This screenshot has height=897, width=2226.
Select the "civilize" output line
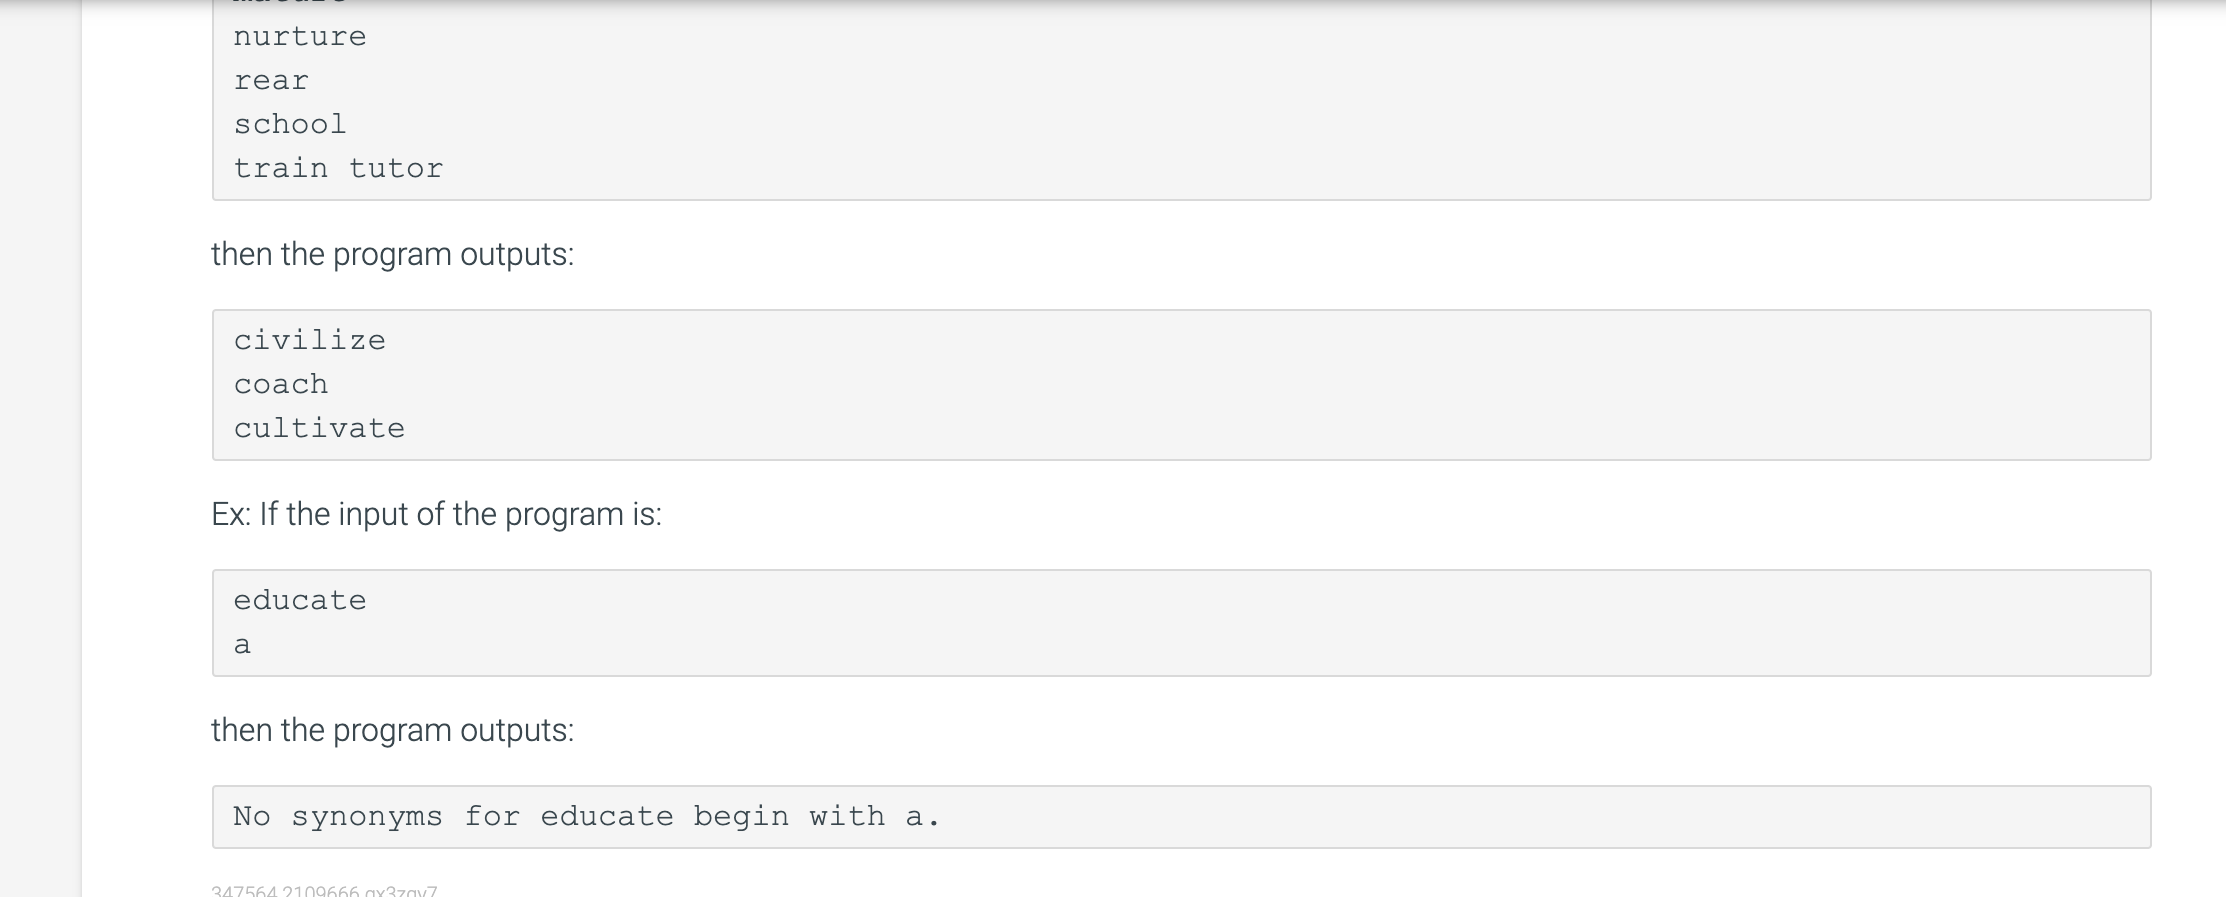[310, 340]
